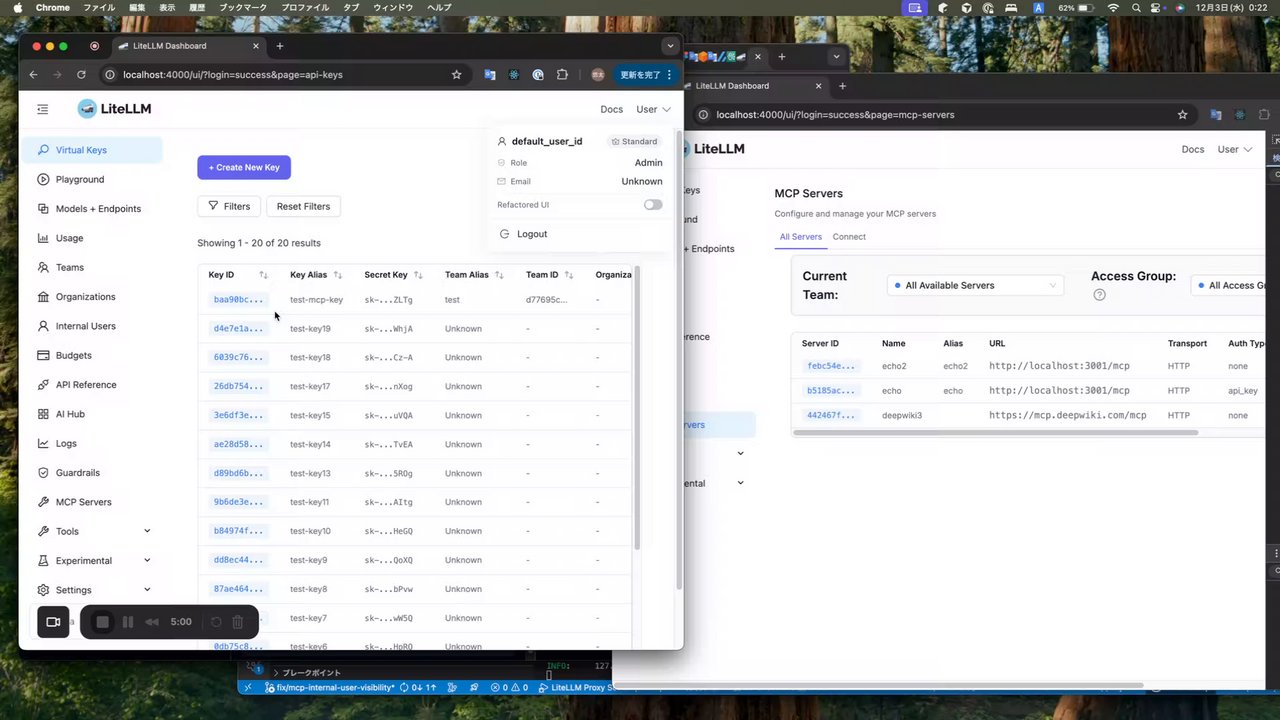The height and width of the screenshot is (720, 1280).
Task: Open Chrome extensions puzzle icon
Action: (x=562, y=74)
